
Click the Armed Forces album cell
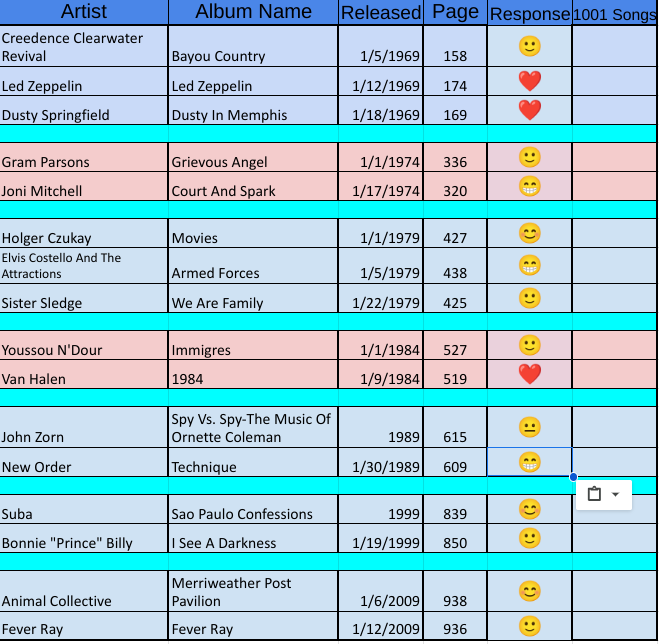point(253,265)
